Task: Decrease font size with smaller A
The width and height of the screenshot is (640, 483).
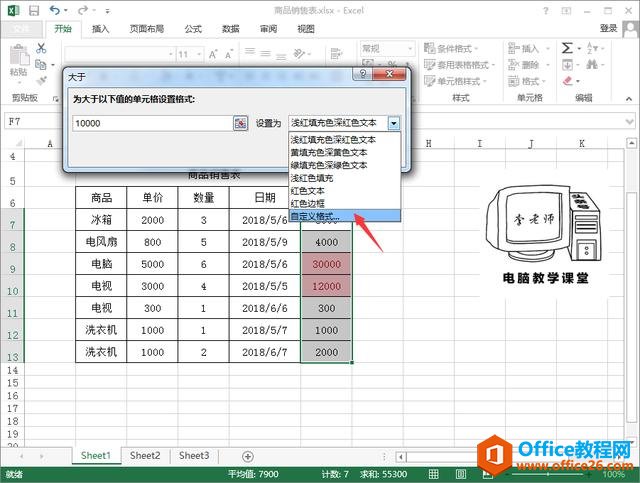Action: 229,54
